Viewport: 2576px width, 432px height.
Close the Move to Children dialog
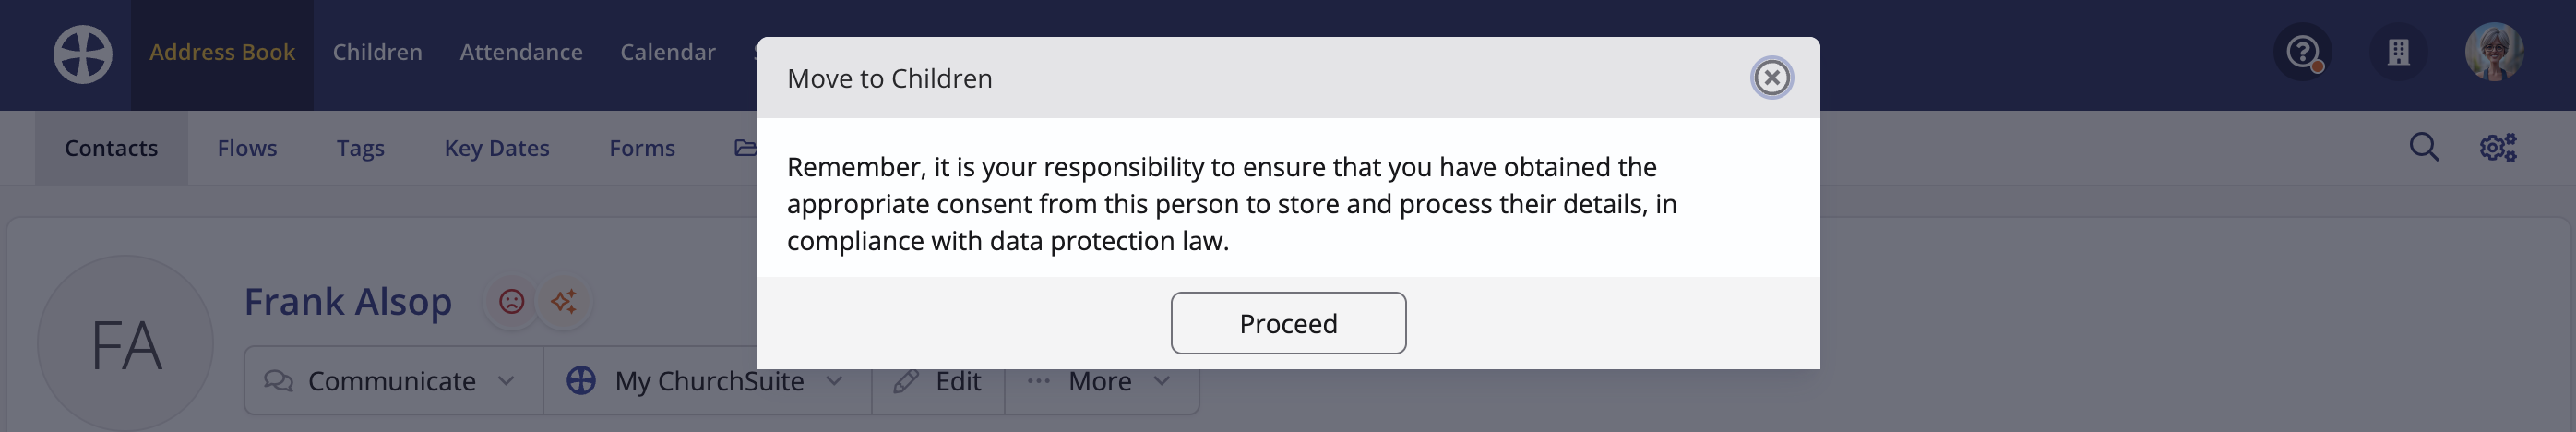(1772, 77)
